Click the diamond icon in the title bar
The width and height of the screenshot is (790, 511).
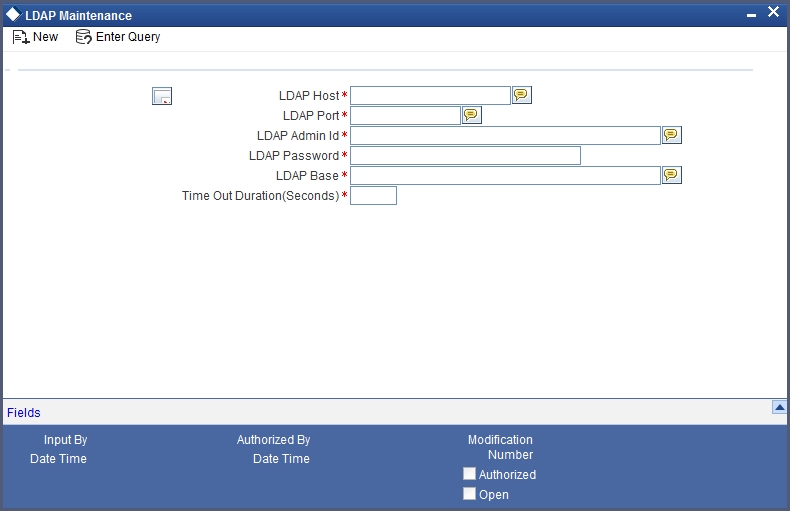(13, 15)
